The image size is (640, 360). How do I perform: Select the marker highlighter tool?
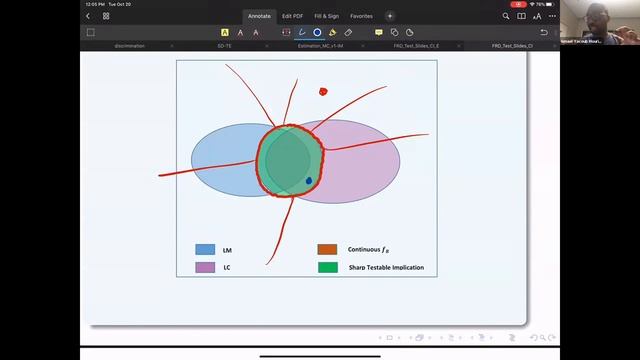click(333, 32)
